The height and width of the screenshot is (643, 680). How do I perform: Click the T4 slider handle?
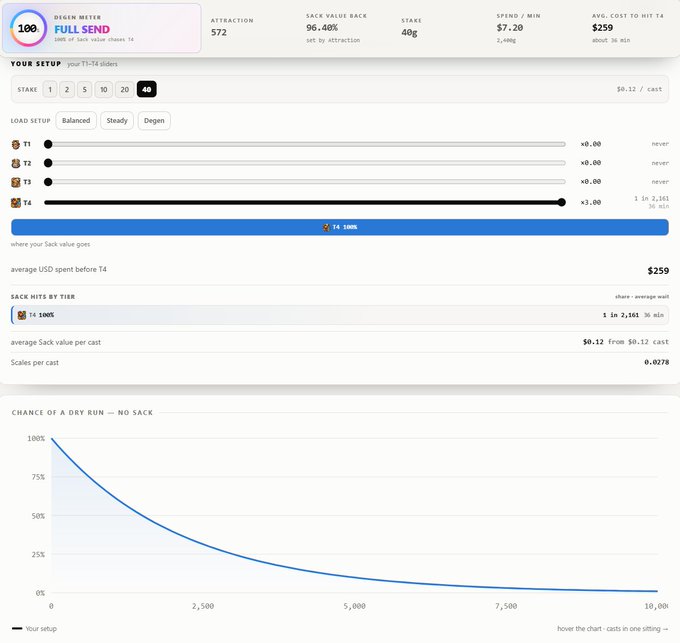coord(562,202)
